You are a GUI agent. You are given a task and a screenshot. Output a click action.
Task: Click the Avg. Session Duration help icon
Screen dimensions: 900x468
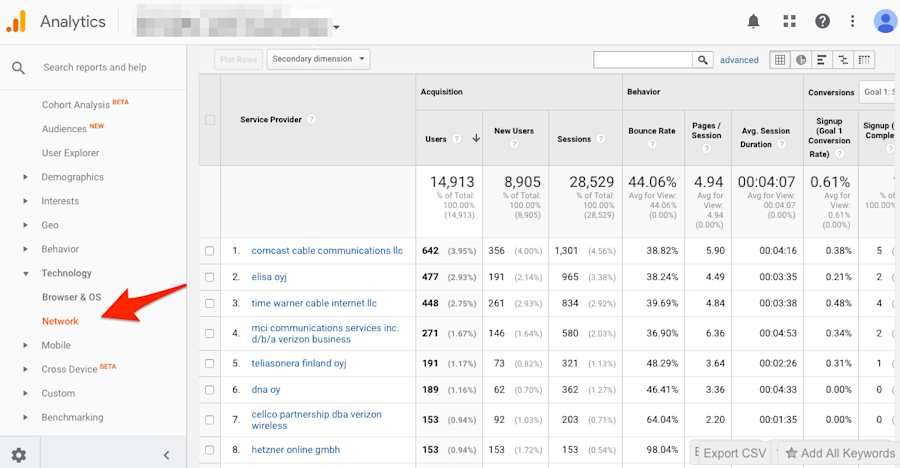pyautogui.click(x=782, y=144)
